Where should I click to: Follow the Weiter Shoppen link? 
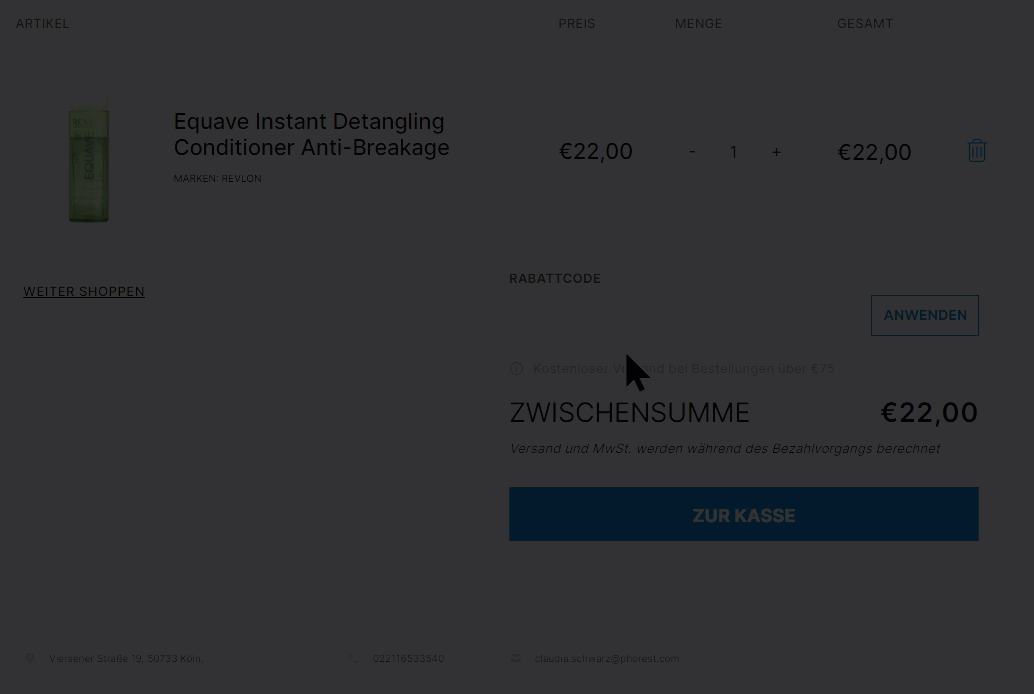point(84,292)
